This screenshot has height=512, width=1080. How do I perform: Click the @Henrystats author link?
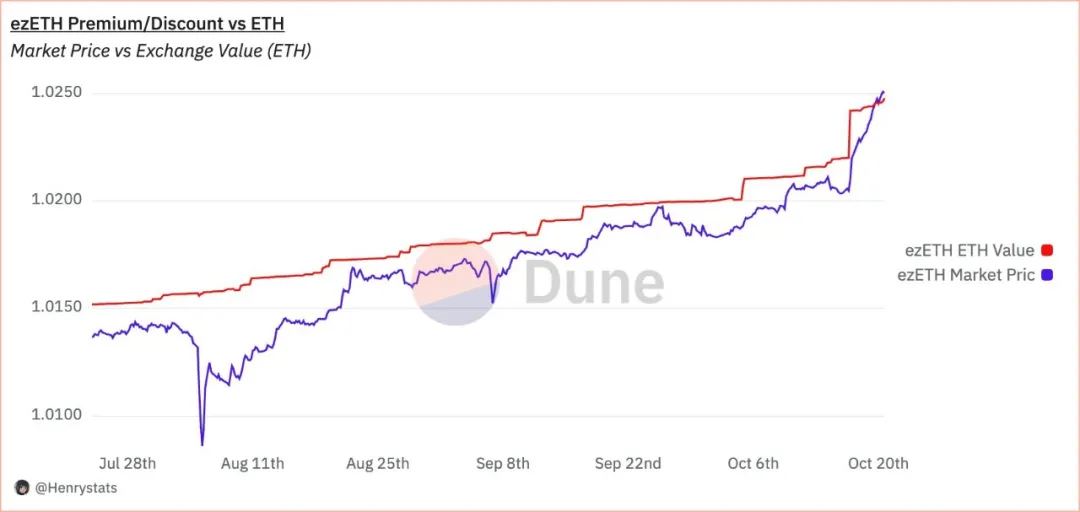click(x=68, y=488)
